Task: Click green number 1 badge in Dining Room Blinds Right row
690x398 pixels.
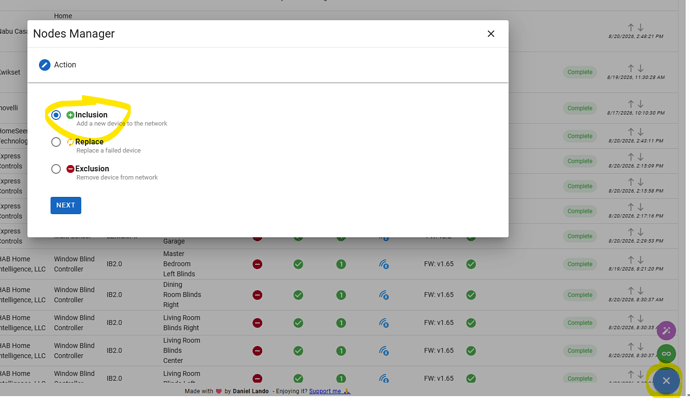Action: [341, 295]
